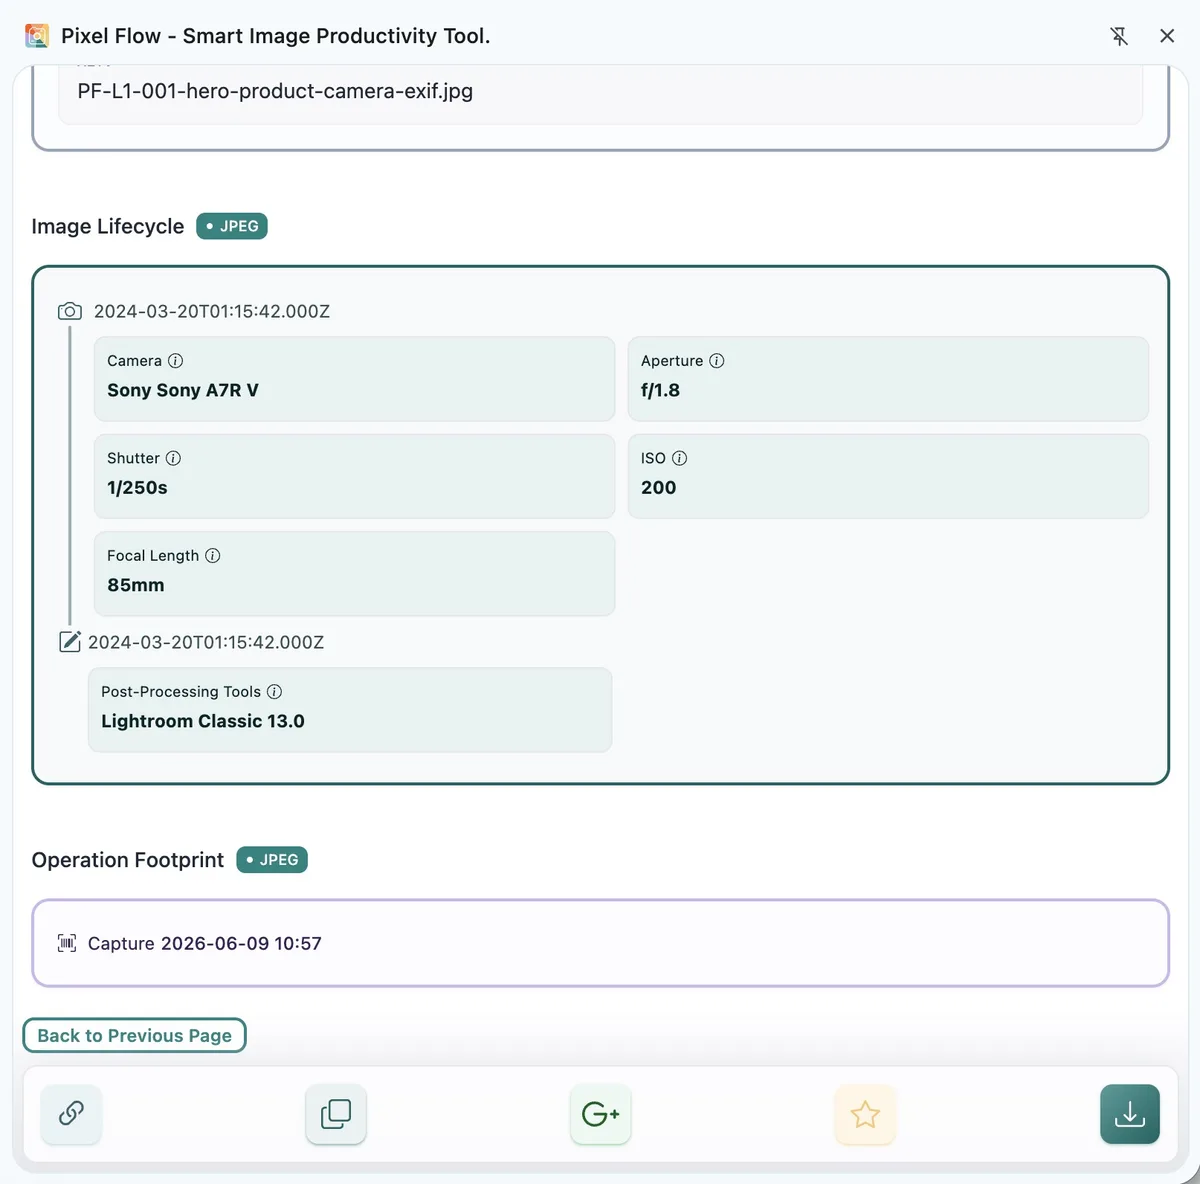Click the barcode capture icon in Operation Footprint
The image size is (1200, 1184).
67,943
